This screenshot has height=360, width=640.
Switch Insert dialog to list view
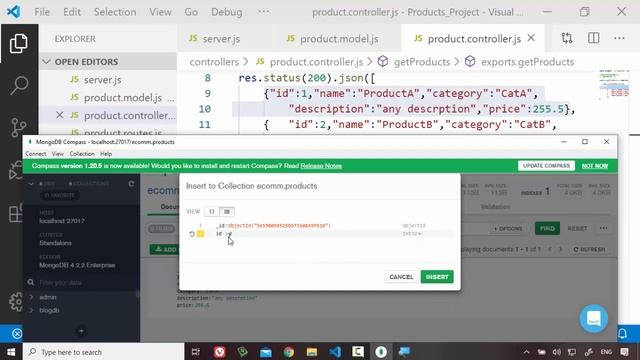click(x=227, y=211)
